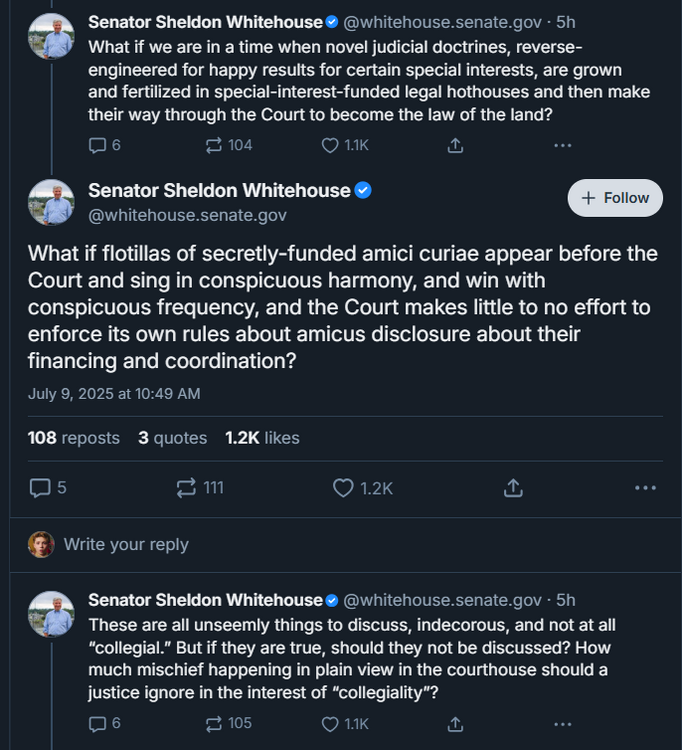Reply to the main post about amici curiae
The image size is (682, 750).
pyautogui.click(x=41, y=488)
